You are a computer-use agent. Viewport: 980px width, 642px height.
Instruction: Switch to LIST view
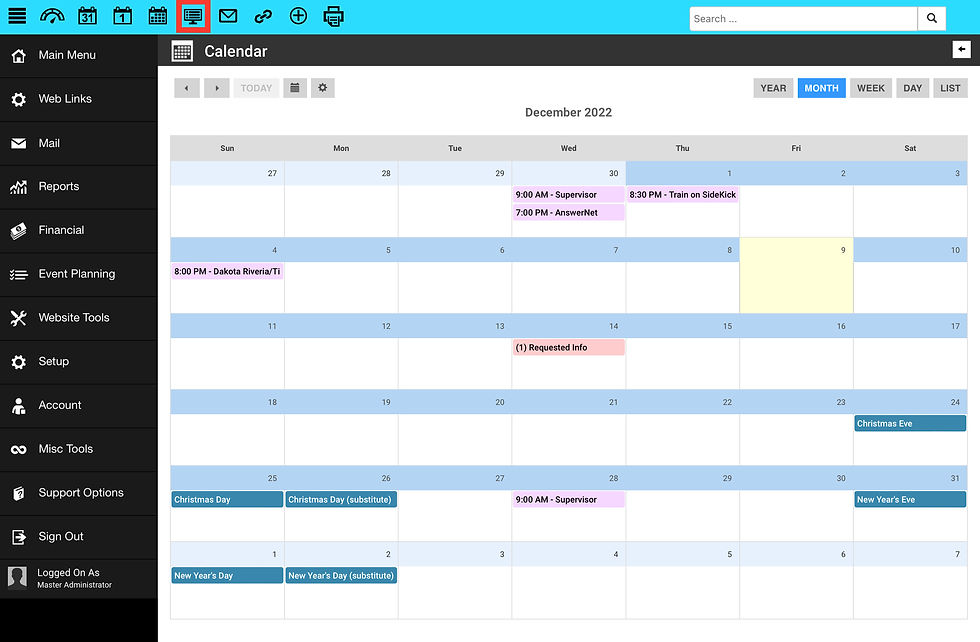tap(950, 88)
